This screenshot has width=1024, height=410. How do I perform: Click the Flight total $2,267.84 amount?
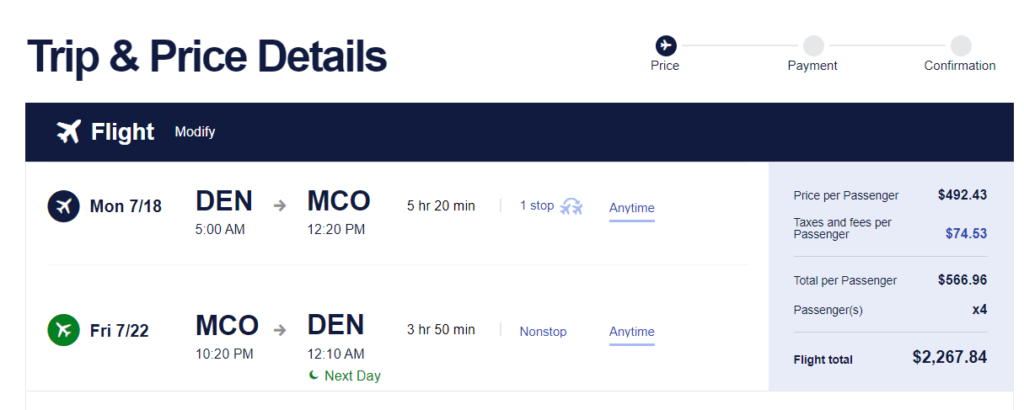click(x=950, y=357)
